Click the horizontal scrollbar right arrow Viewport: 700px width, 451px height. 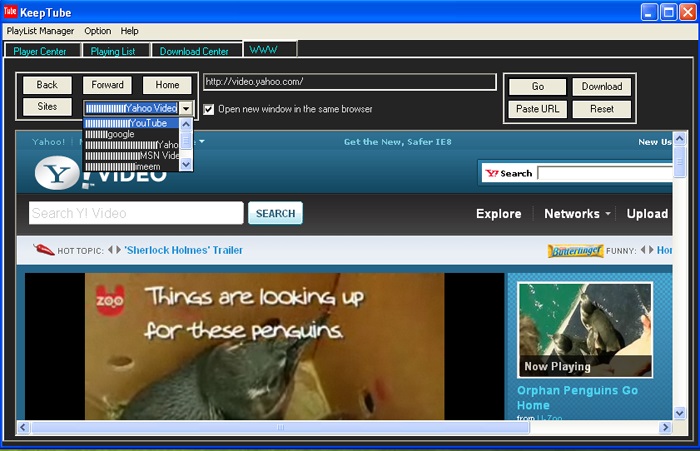pyautogui.click(x=665, y=427)
